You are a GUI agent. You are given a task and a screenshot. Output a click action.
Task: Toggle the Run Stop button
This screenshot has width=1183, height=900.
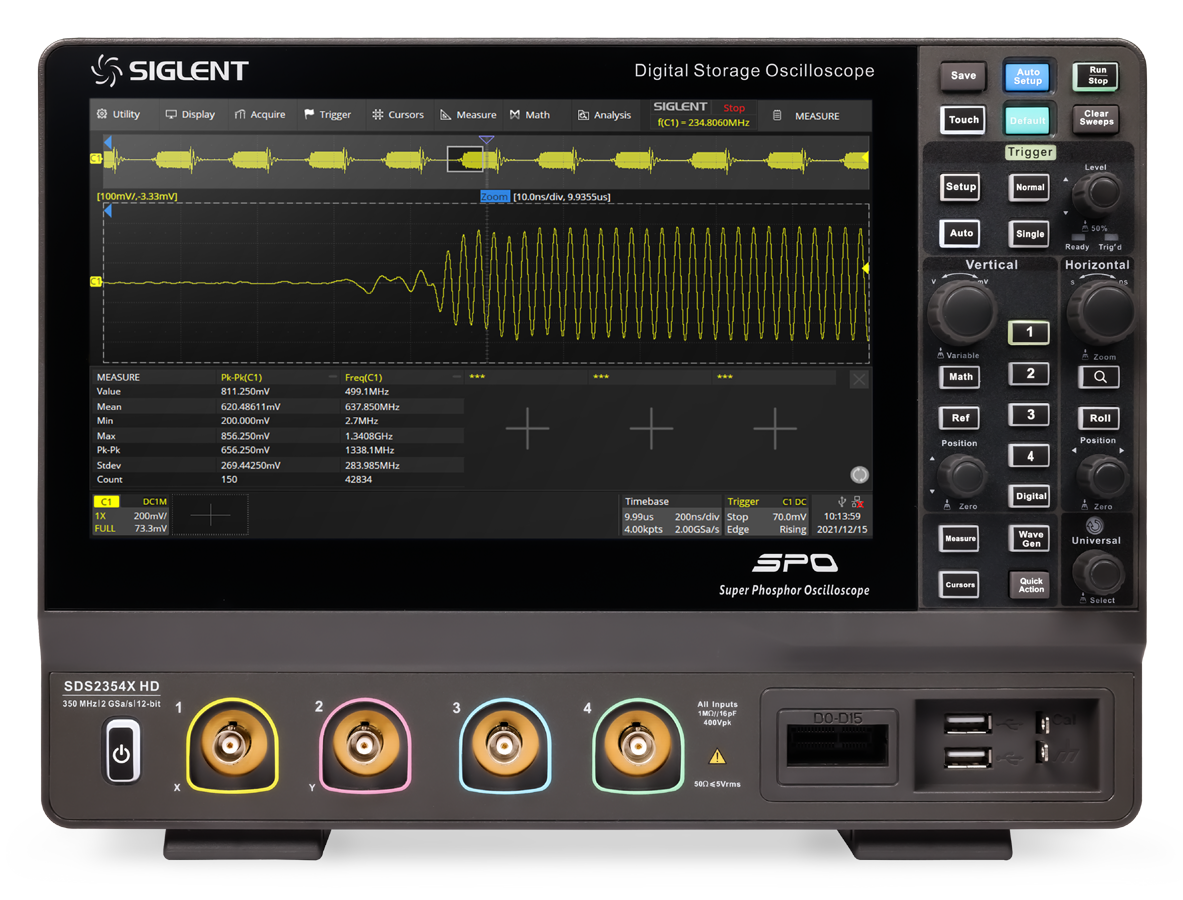click(x=1097, y=76)
